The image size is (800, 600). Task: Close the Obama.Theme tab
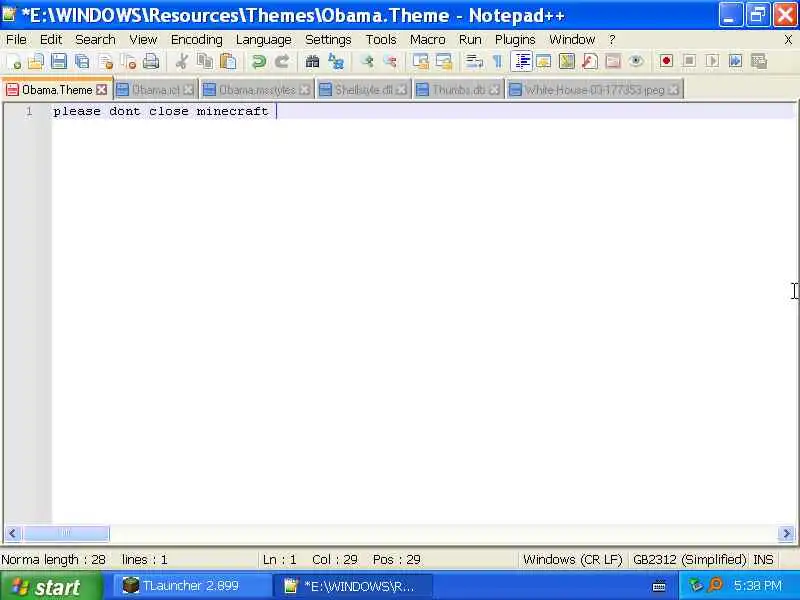pos(102,90)
